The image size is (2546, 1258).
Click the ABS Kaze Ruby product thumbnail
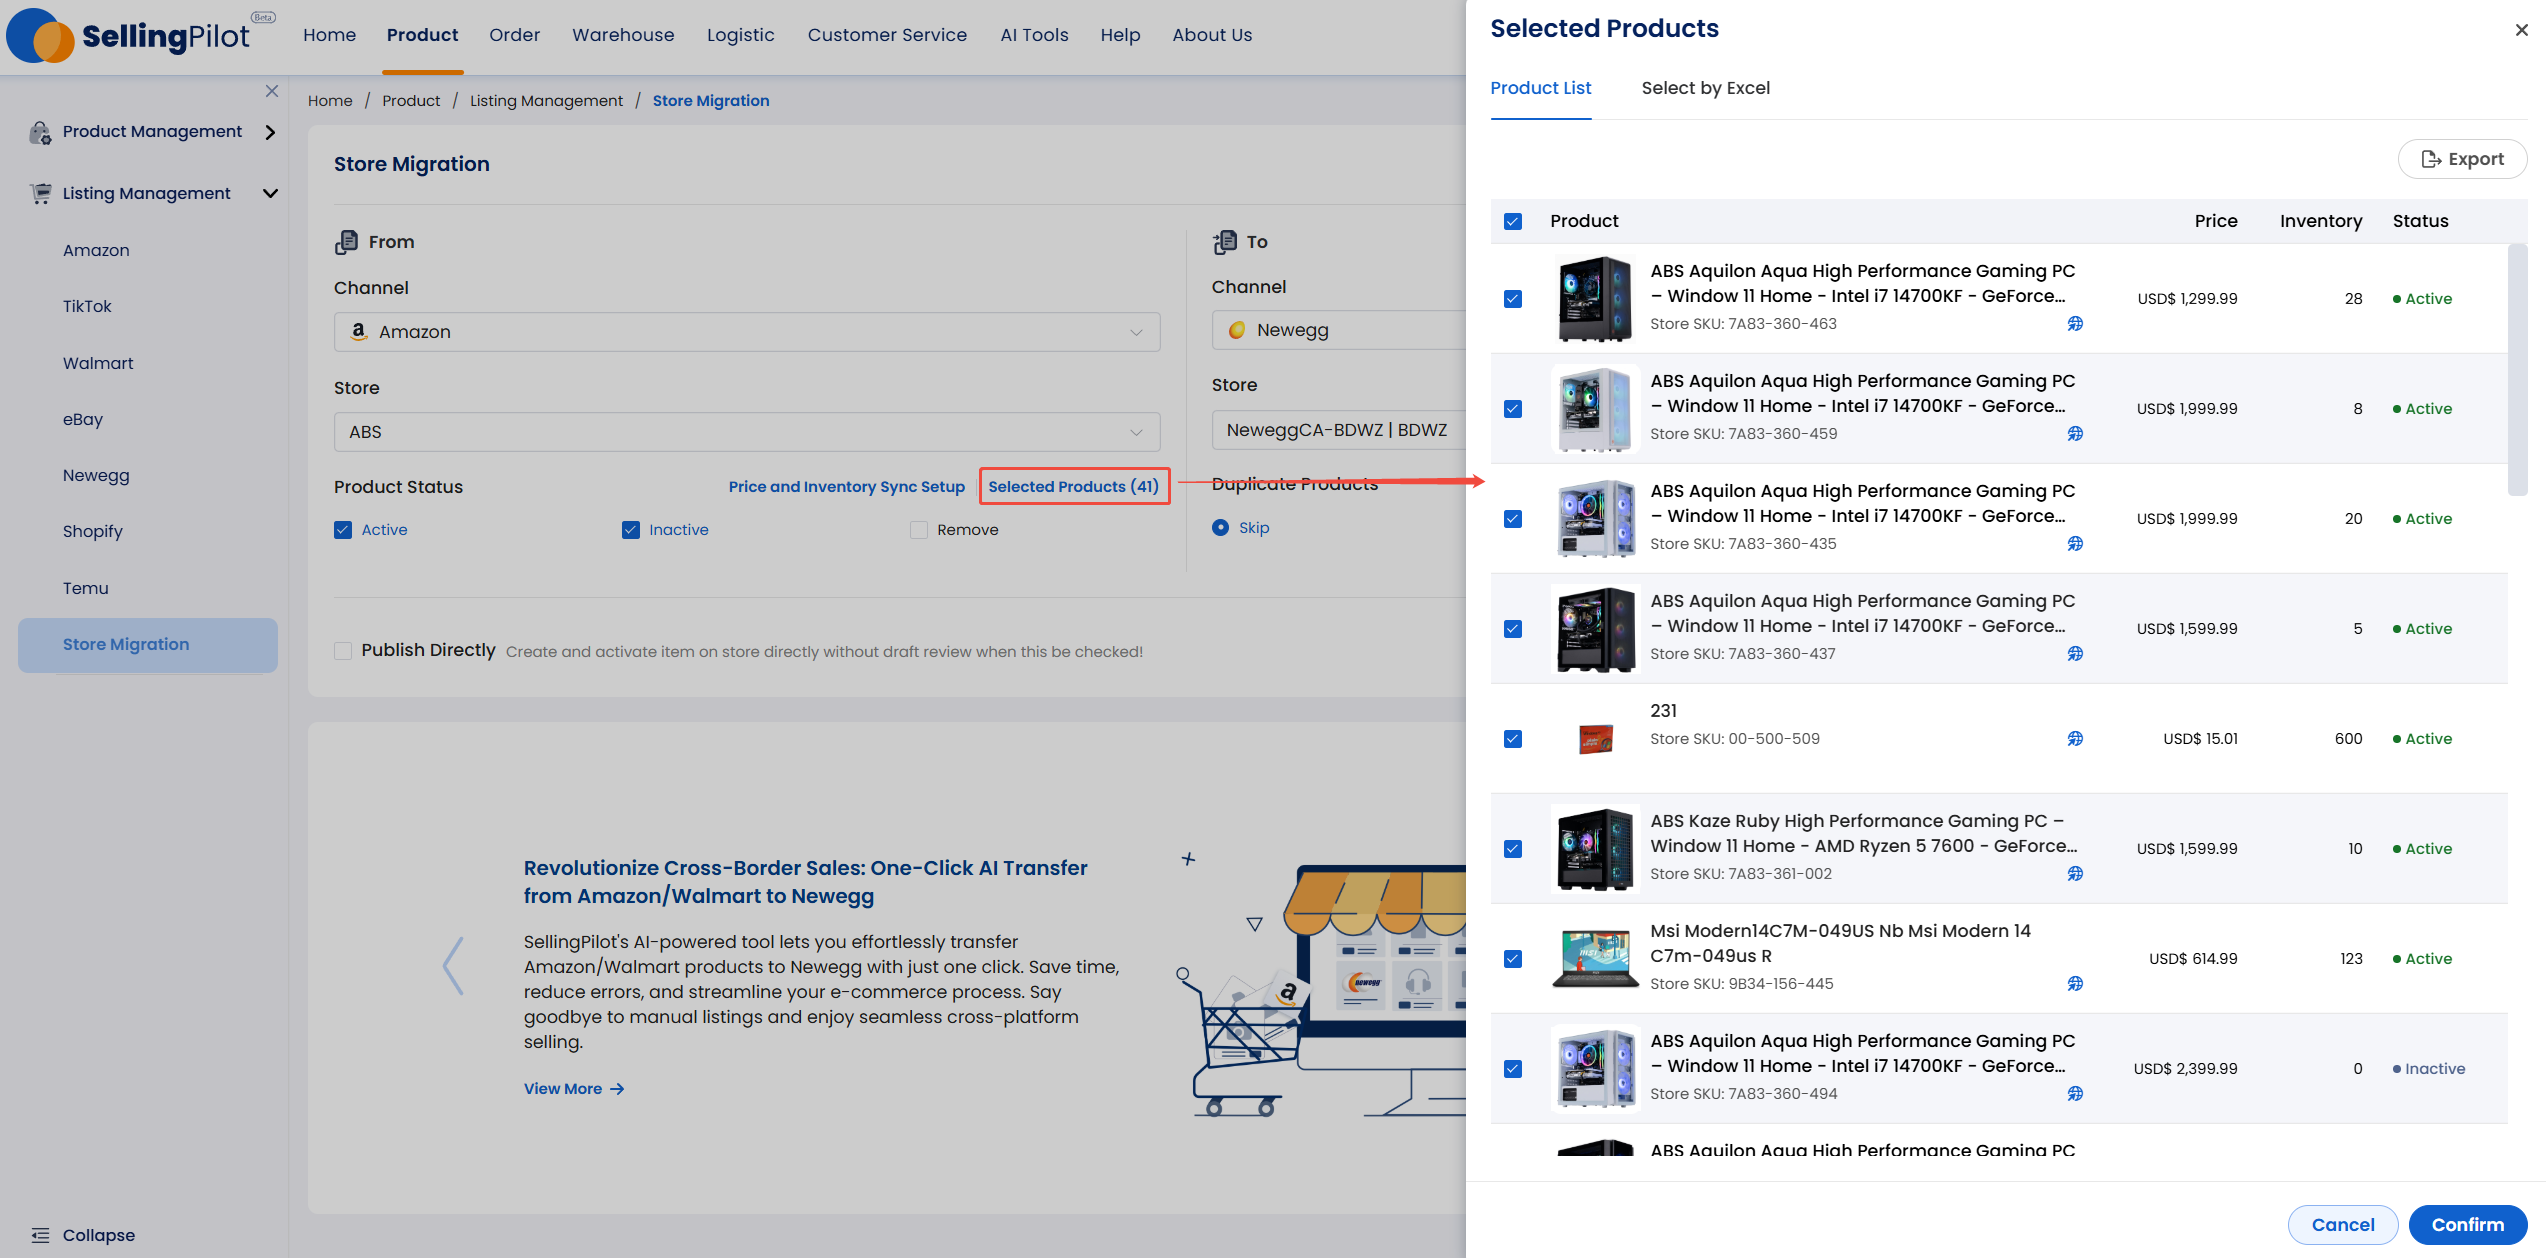tap(1595, 848)
